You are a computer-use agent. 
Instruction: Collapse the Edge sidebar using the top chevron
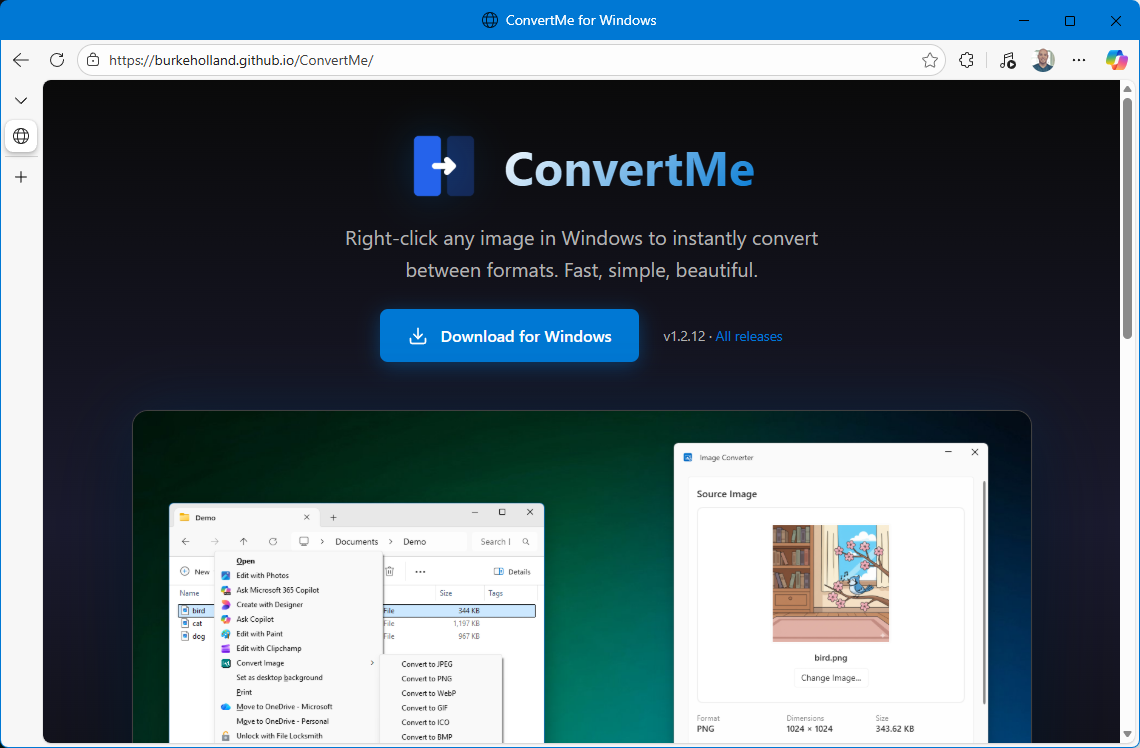(21, 100)
